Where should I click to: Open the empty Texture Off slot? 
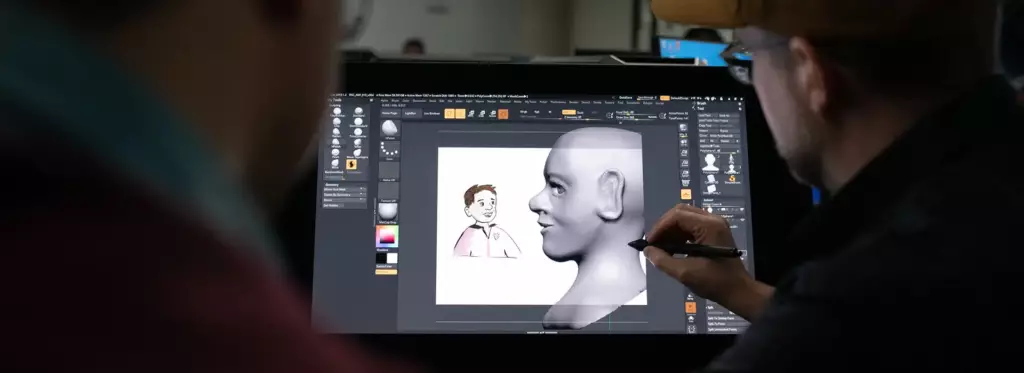click(390, 191)
